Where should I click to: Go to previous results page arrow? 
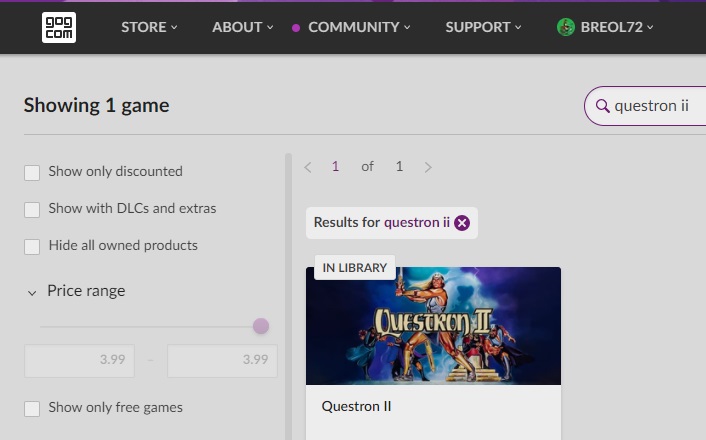click(308, 168)
